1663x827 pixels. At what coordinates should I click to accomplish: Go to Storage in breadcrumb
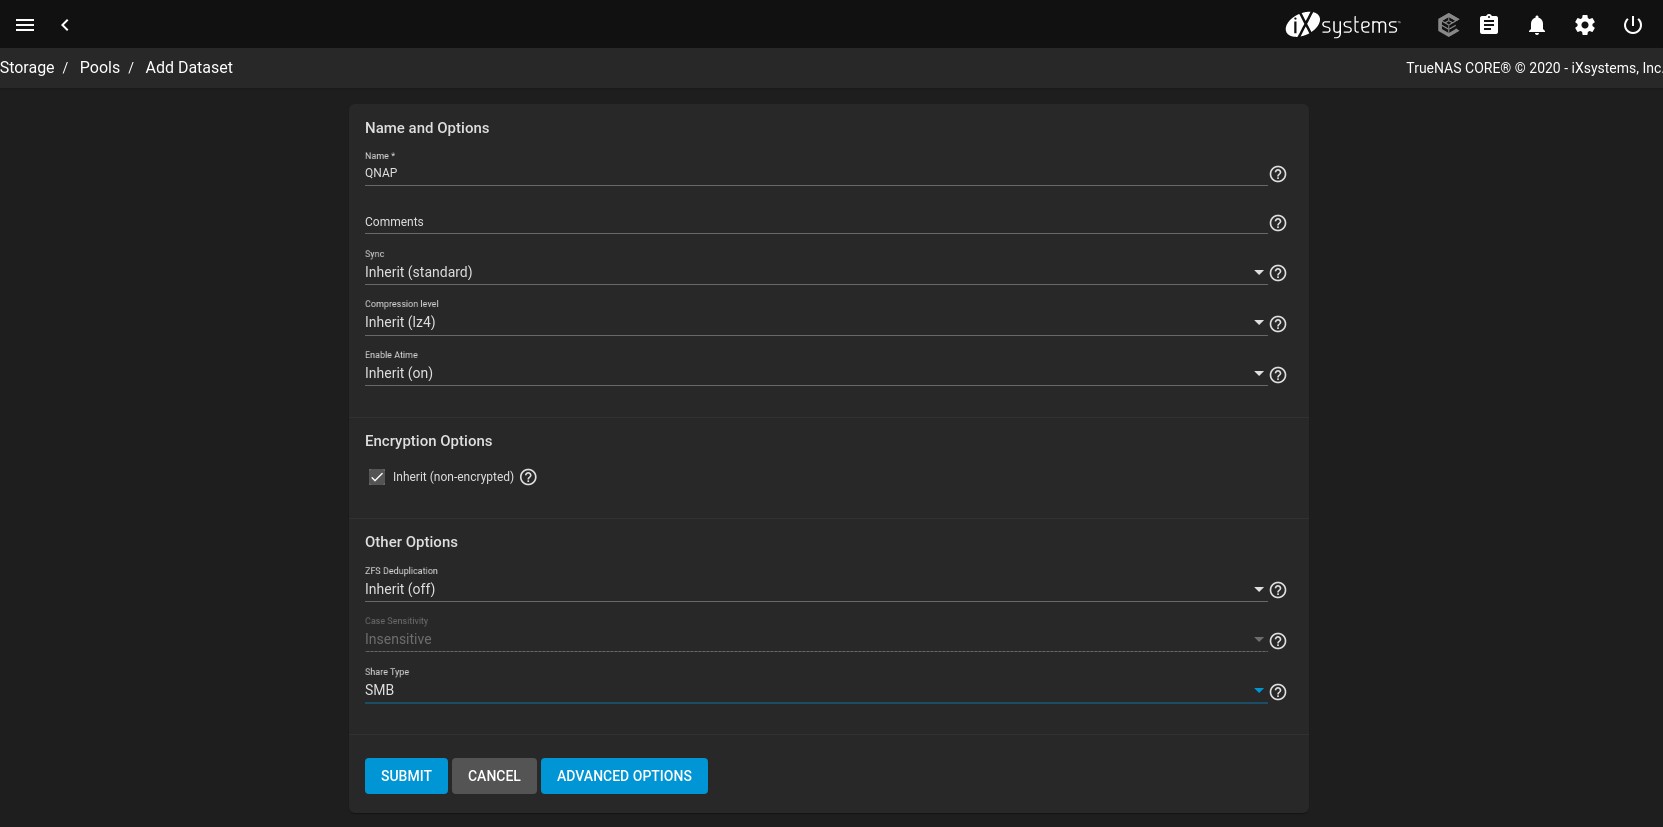click(28, 67)
